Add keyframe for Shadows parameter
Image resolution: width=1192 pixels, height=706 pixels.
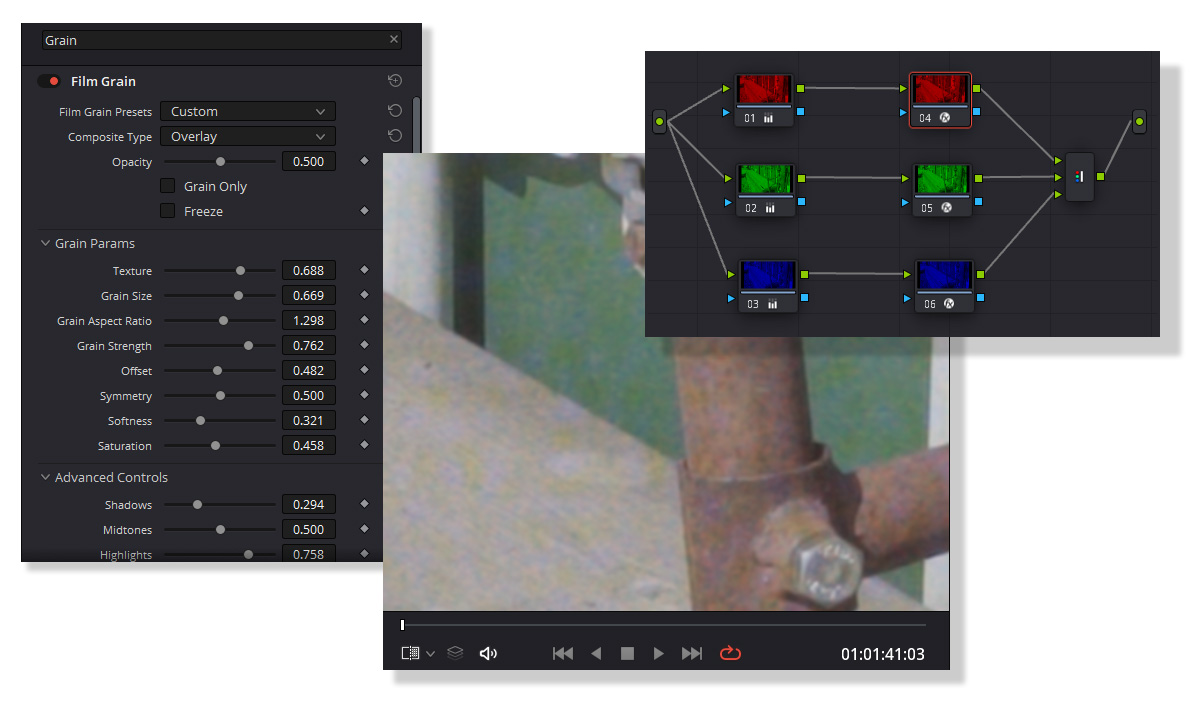[364, 504]
